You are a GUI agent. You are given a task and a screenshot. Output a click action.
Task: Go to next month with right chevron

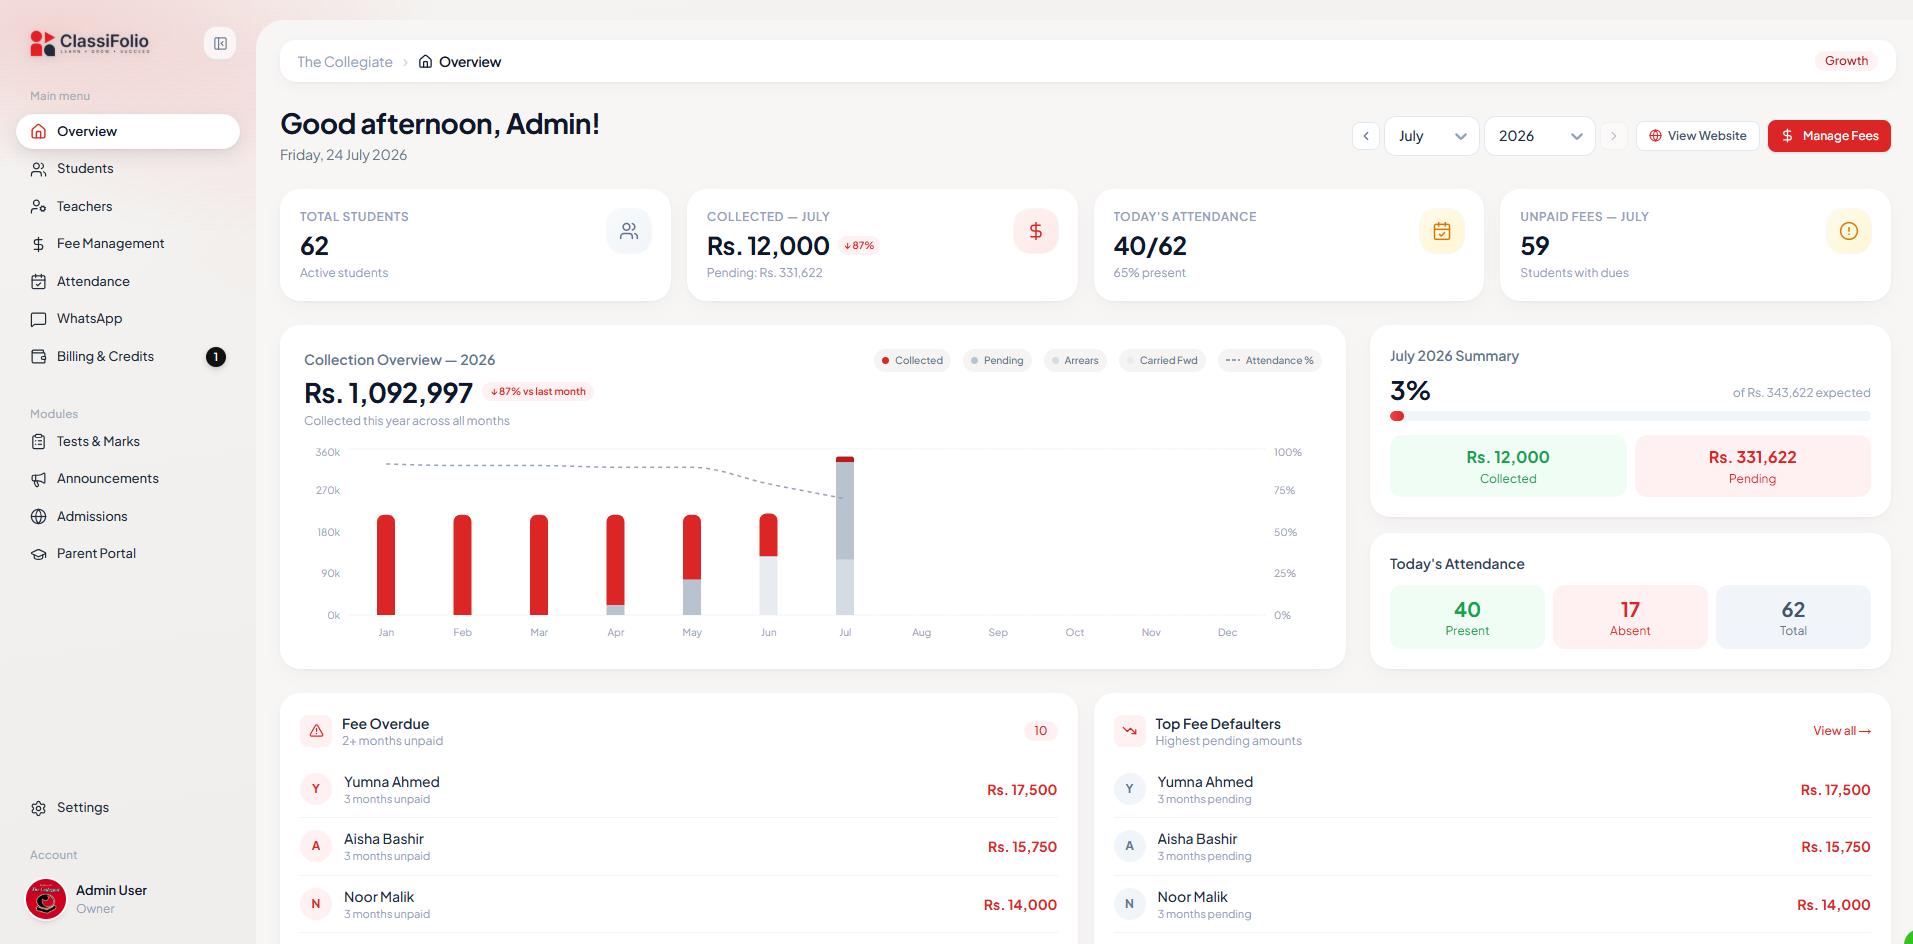tap(1613, 136)
